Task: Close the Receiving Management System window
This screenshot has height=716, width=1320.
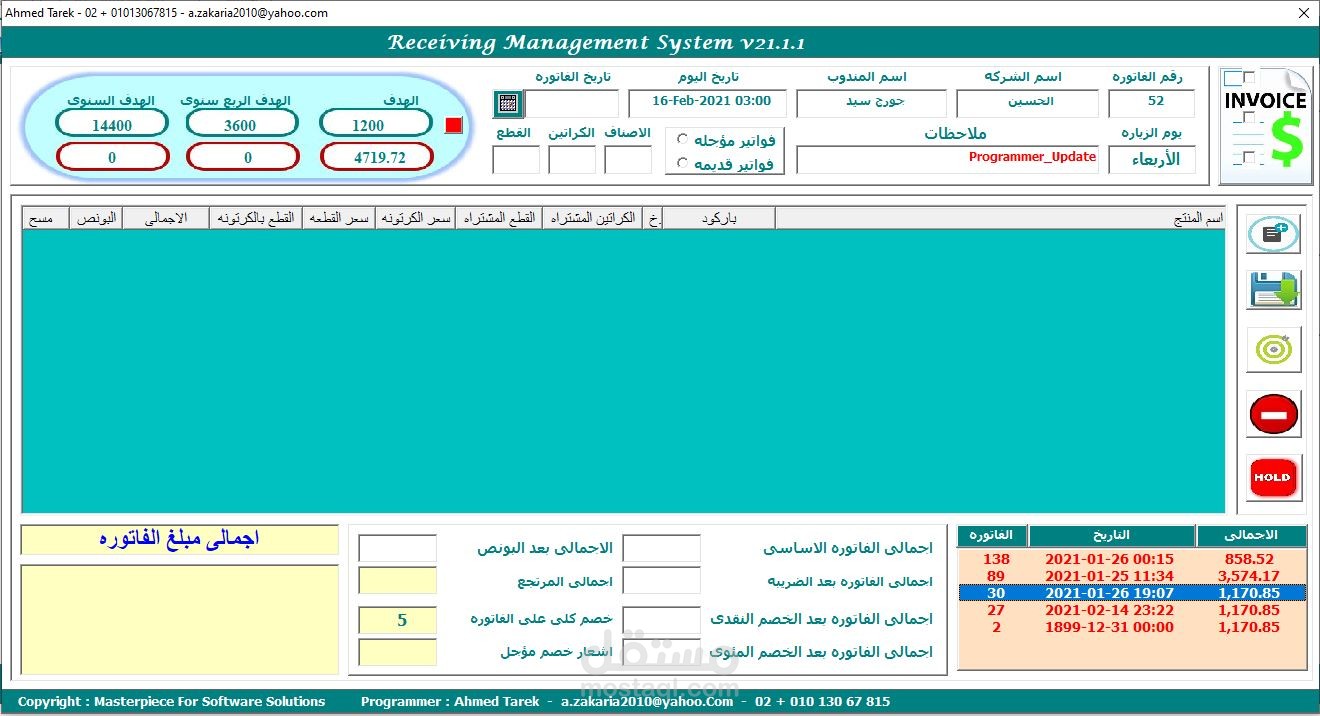Action: (1304, 13)
